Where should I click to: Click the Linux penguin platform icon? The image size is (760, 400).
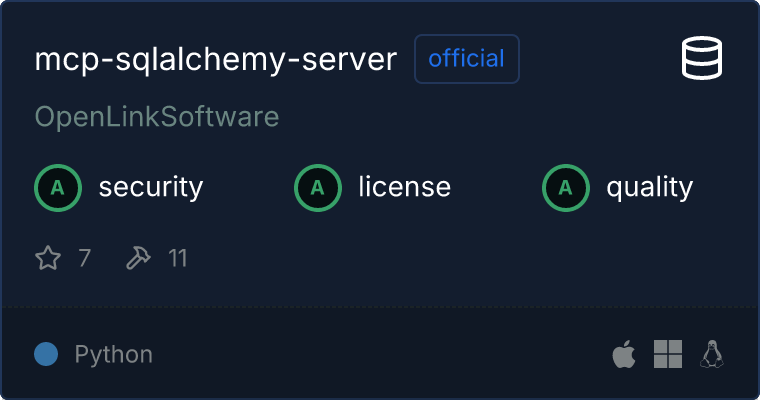712,354
